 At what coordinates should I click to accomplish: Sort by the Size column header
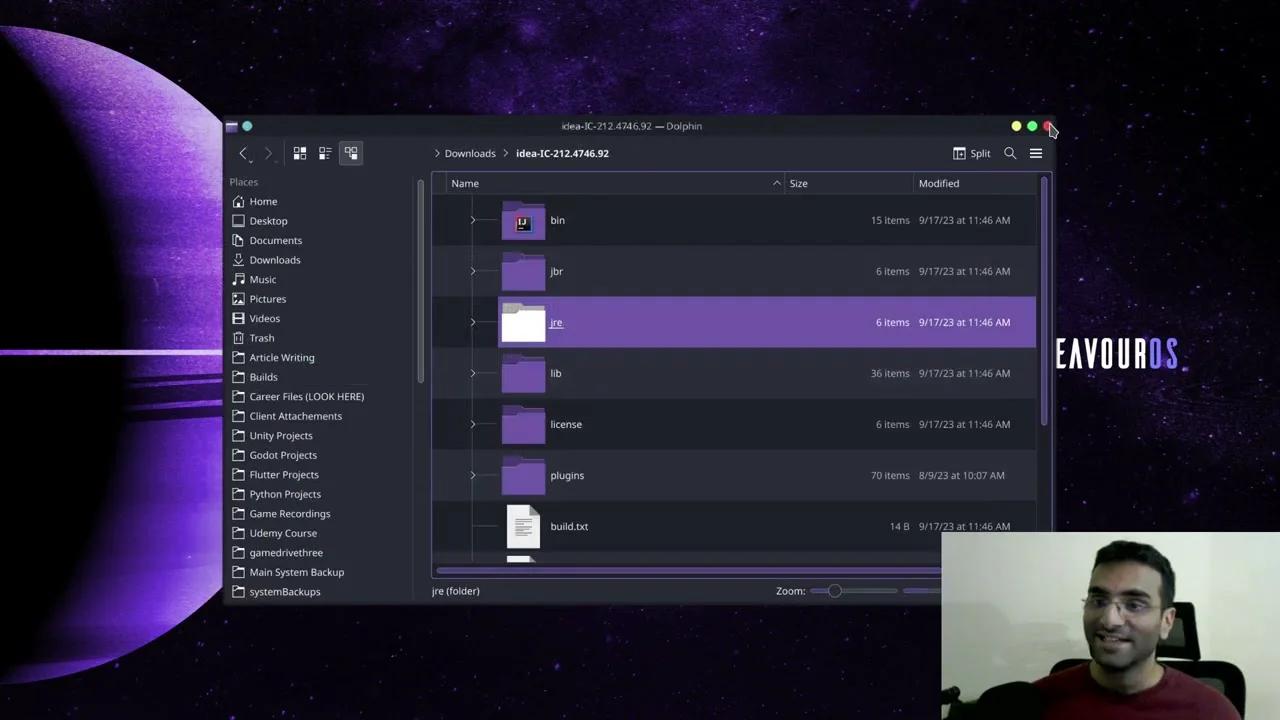799,183
